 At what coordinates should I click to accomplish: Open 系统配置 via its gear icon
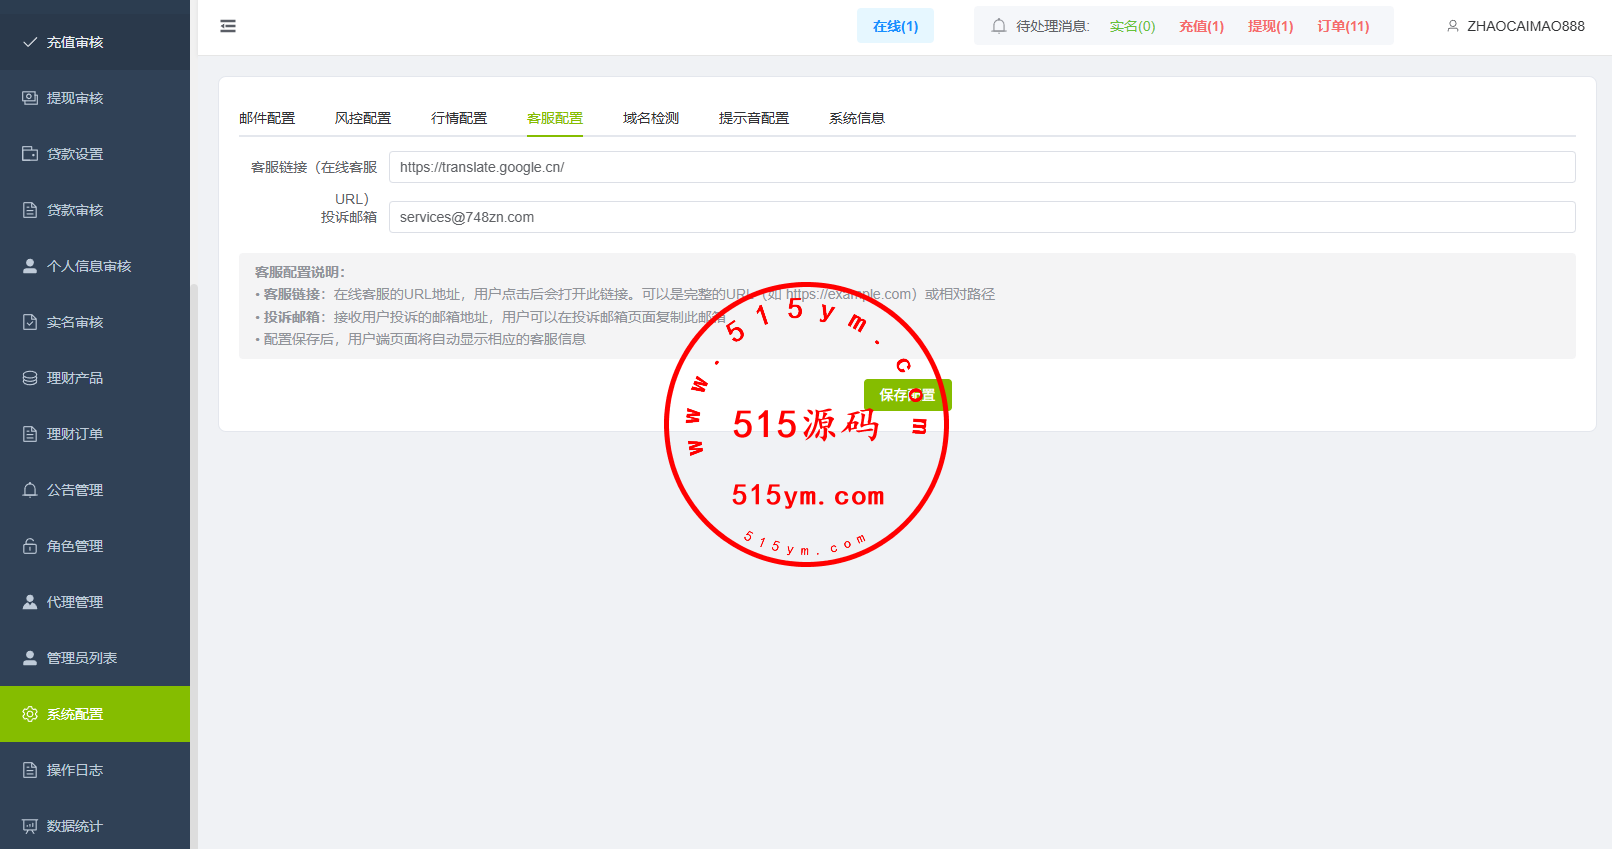point(30,714)
